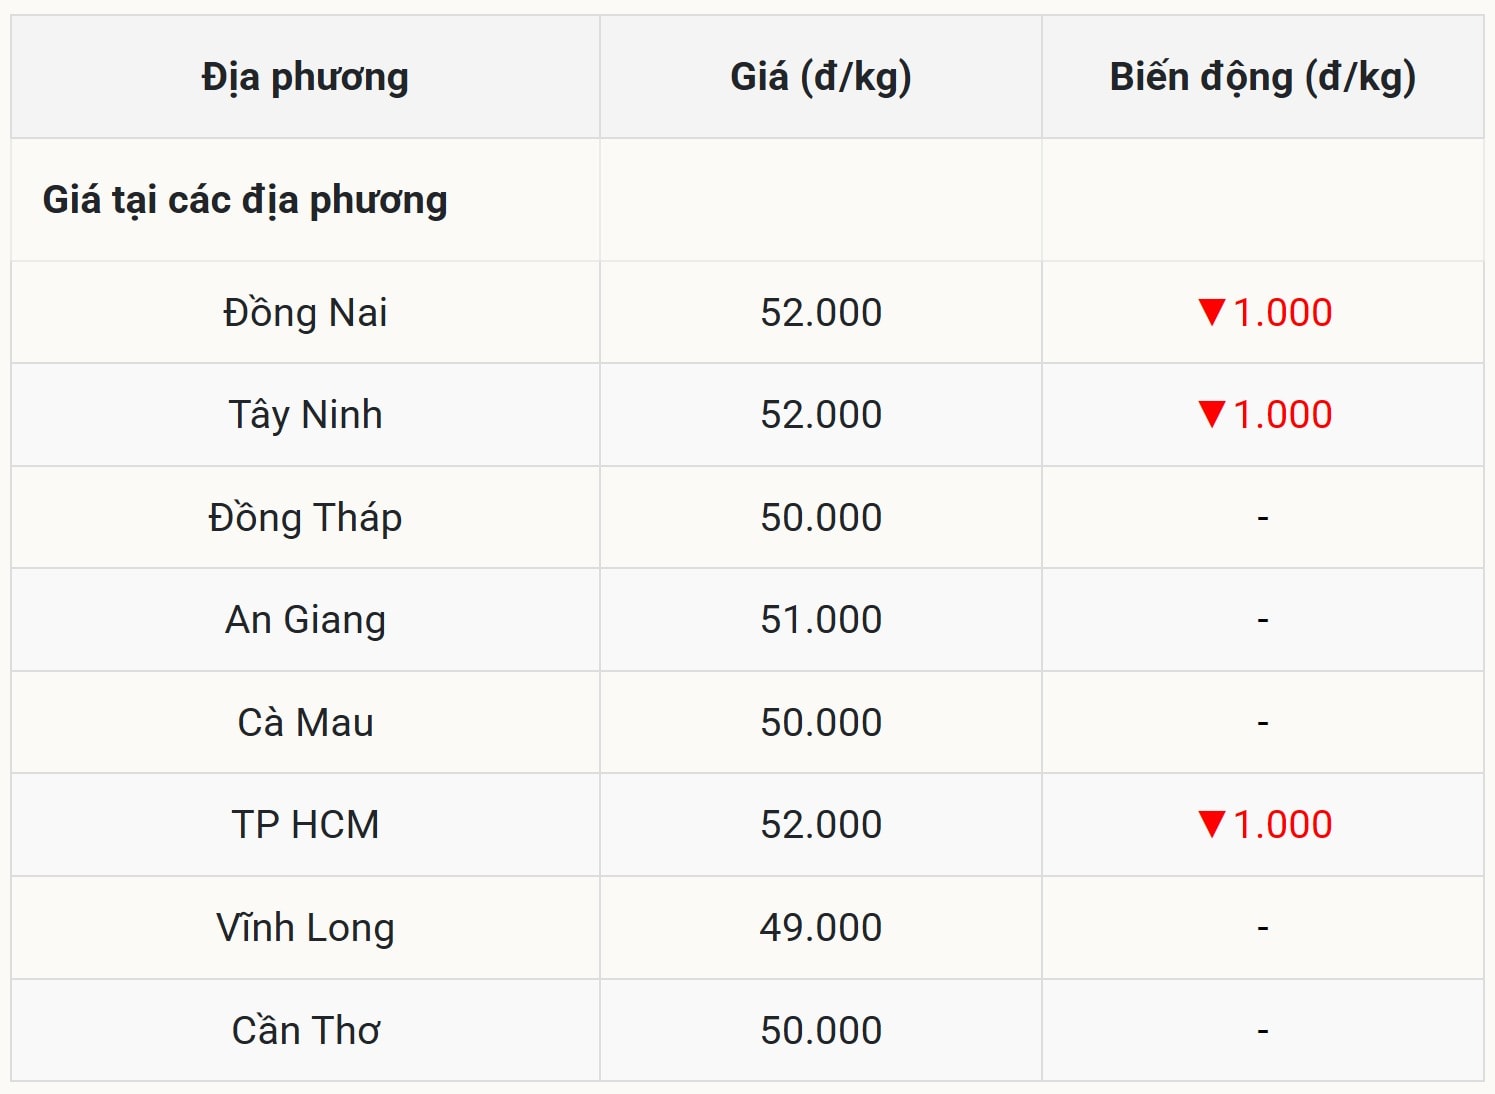Click the Biến động (đ/kg) column header
This screenshot has height=1094, width=1495.
coord(1262,77)
